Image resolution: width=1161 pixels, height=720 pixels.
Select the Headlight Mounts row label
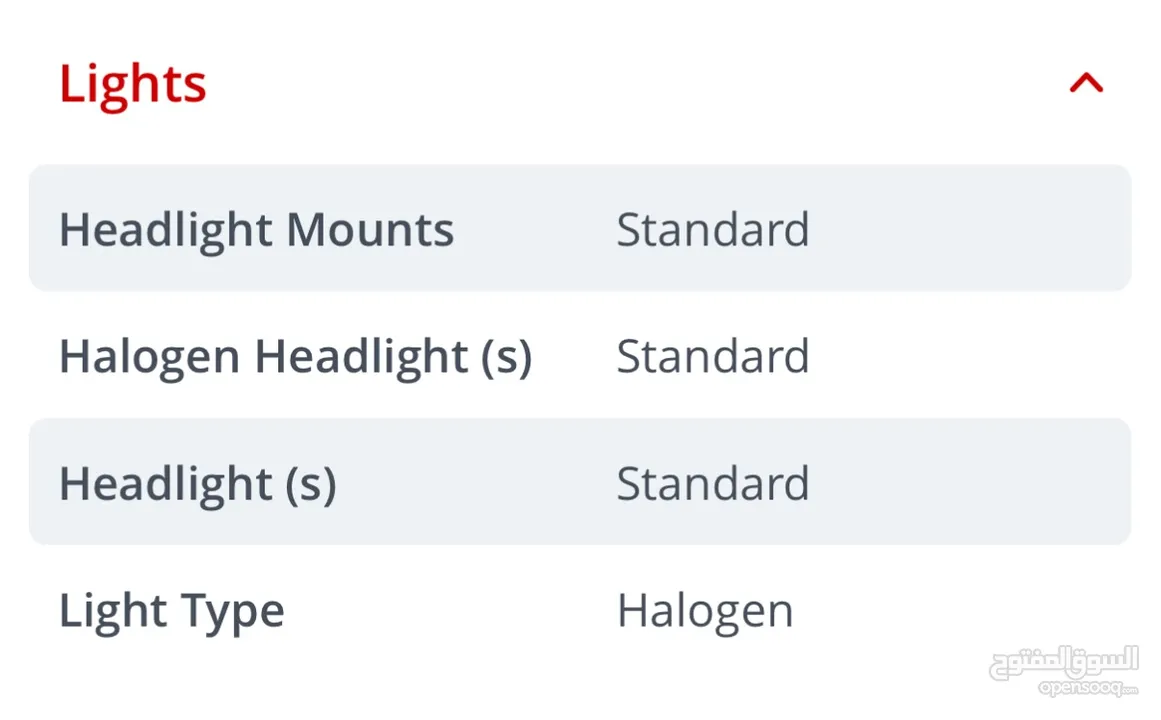[x=256, y=230]
